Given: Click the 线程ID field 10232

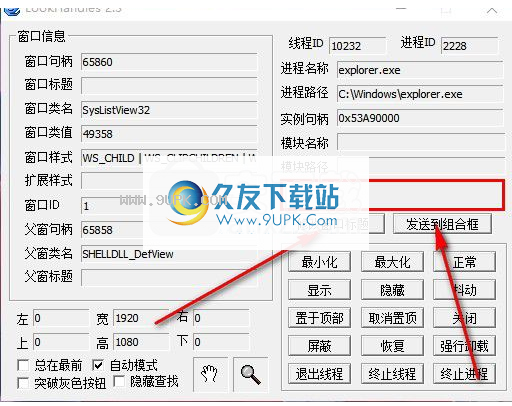Looking at the screenshot, I should tap(357, 46).
